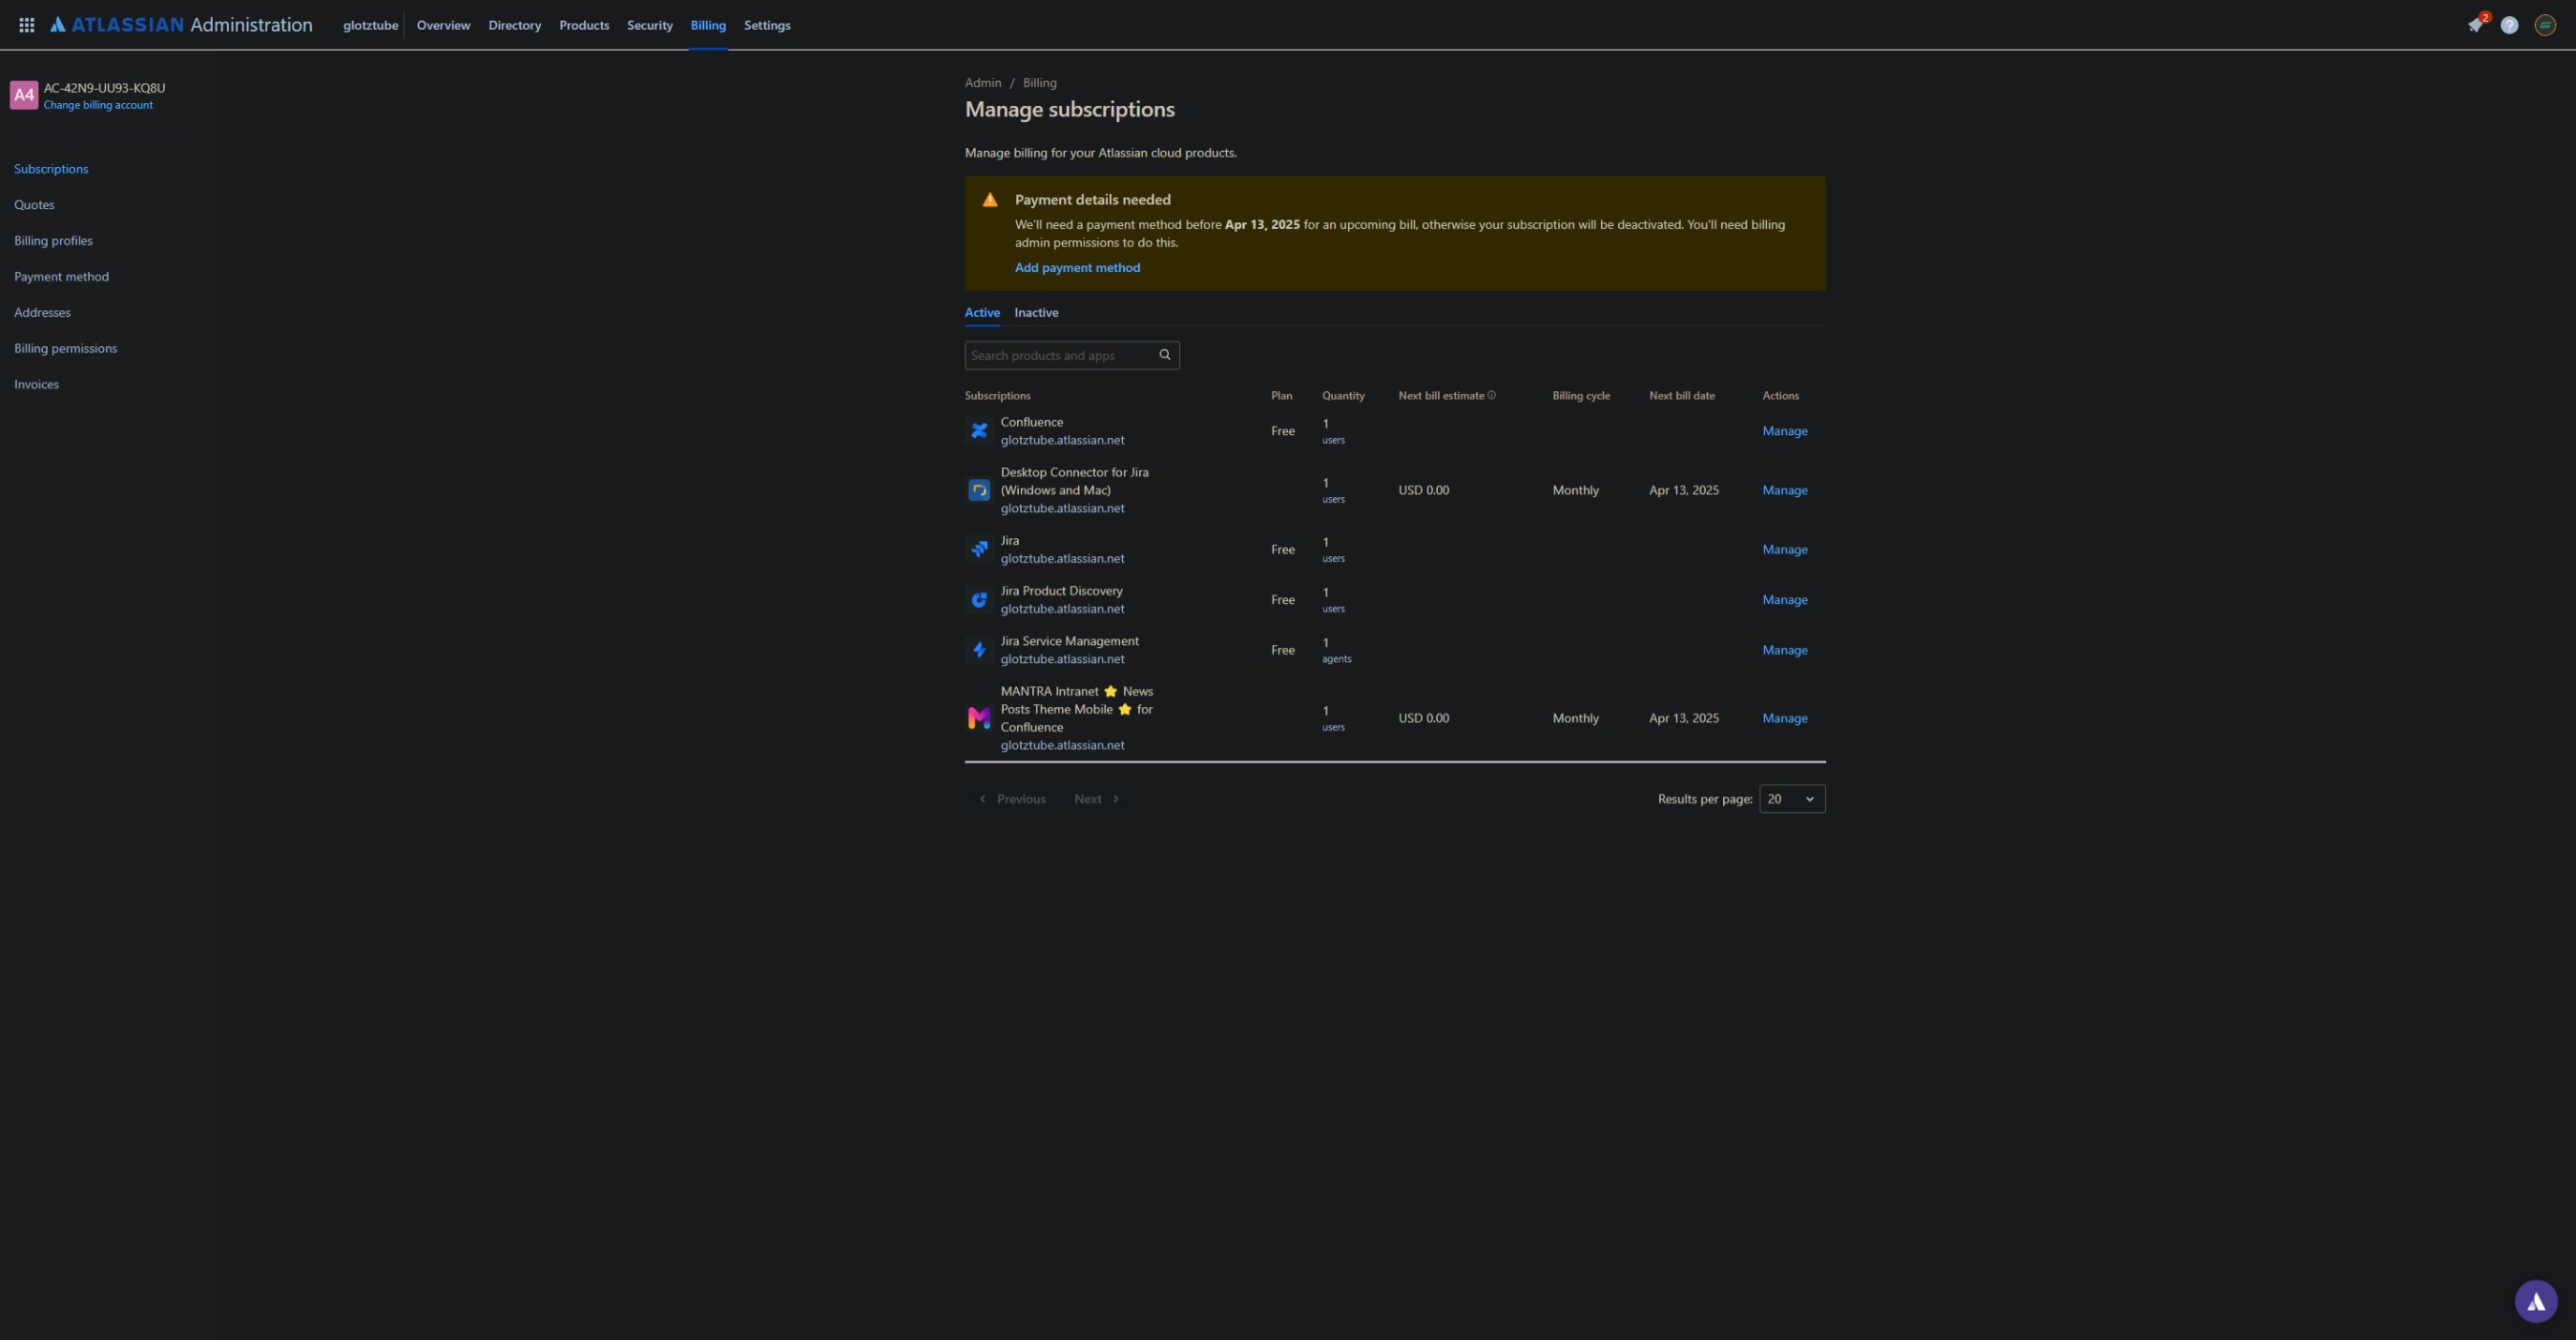
Task: Go to the Directory menu
Action: coord(515,25)
